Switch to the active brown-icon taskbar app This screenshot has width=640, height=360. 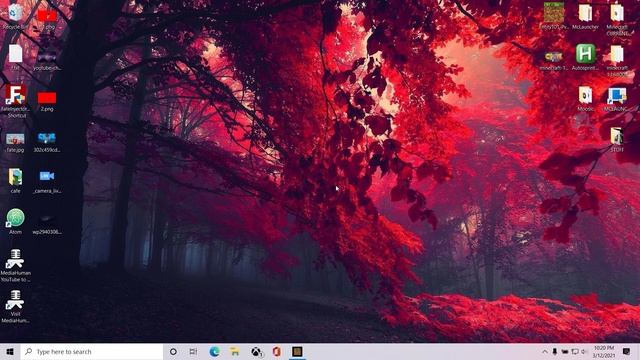coord(297,351)
